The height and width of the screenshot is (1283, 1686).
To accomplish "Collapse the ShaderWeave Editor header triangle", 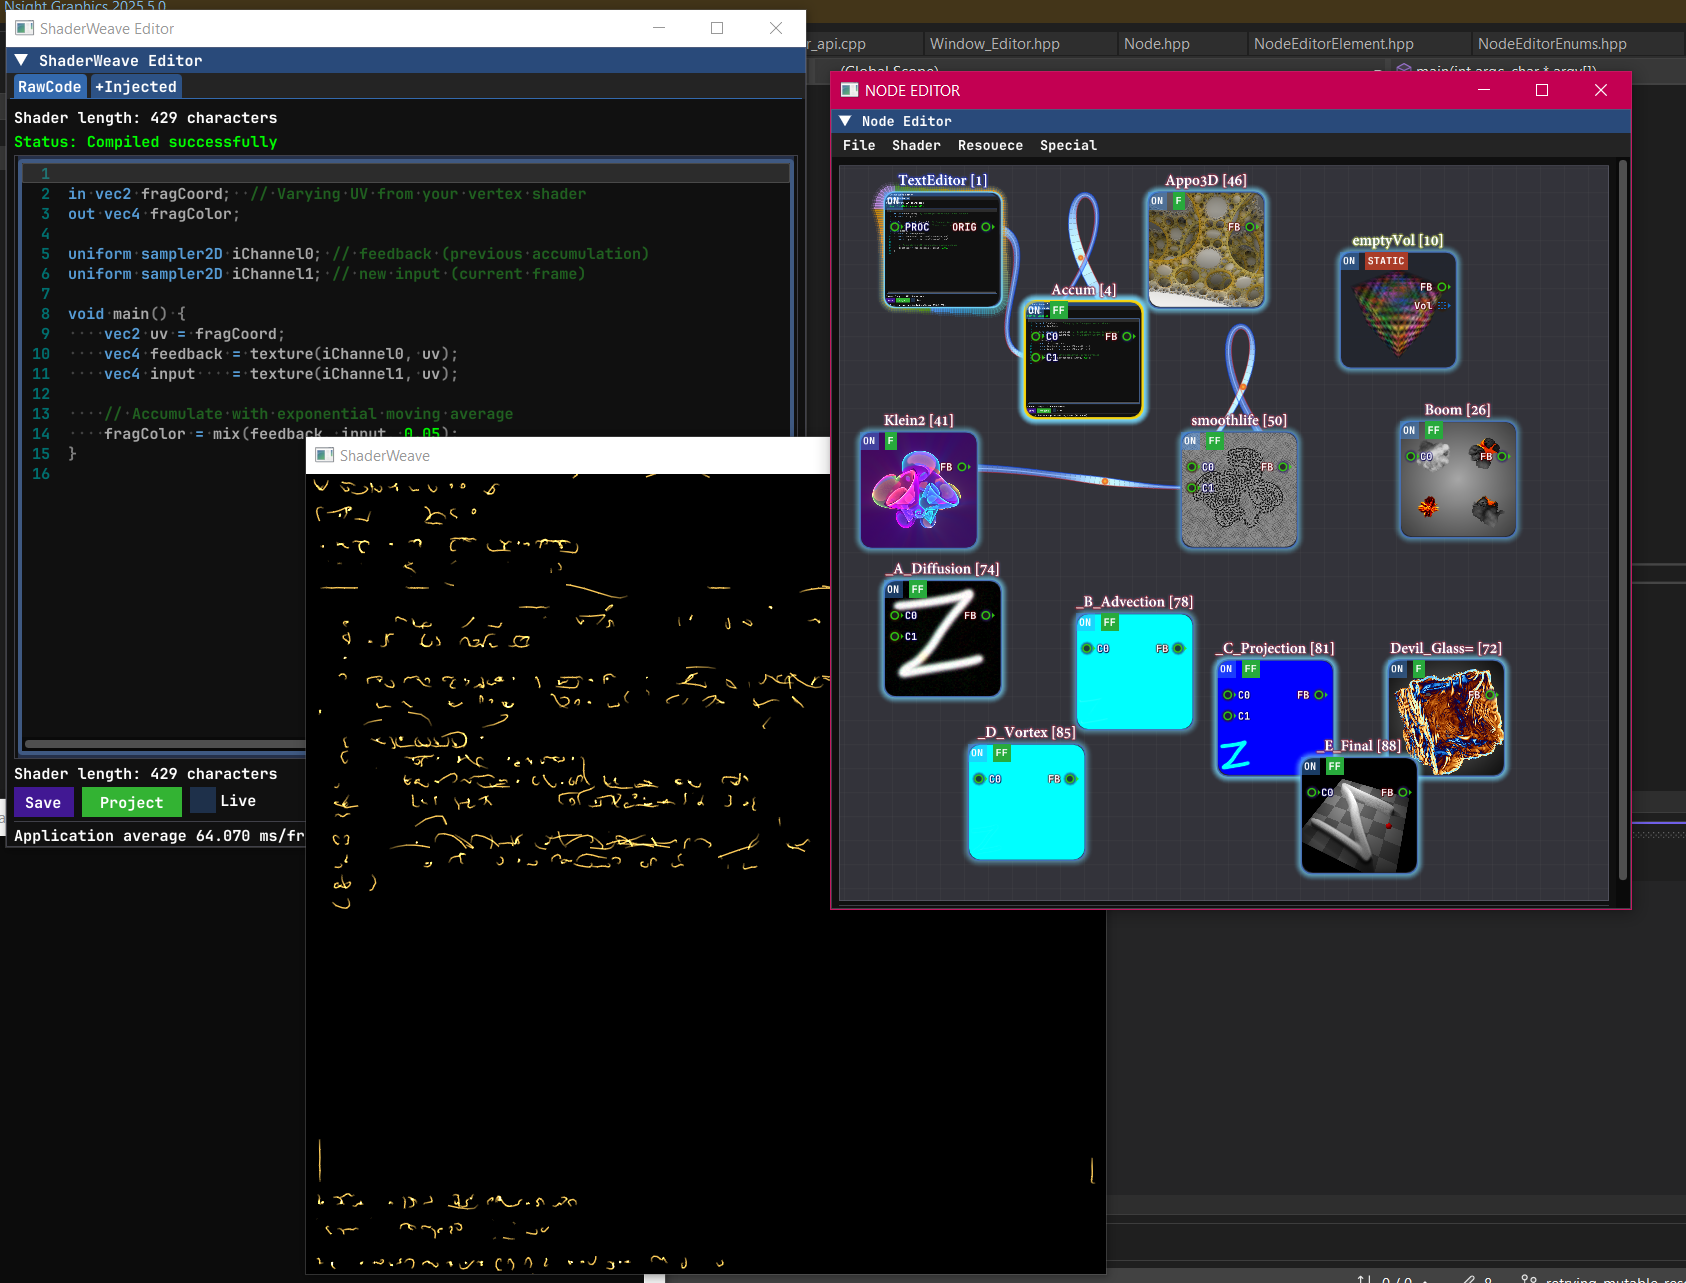I will pyautogui.click(x=21, y=60).
